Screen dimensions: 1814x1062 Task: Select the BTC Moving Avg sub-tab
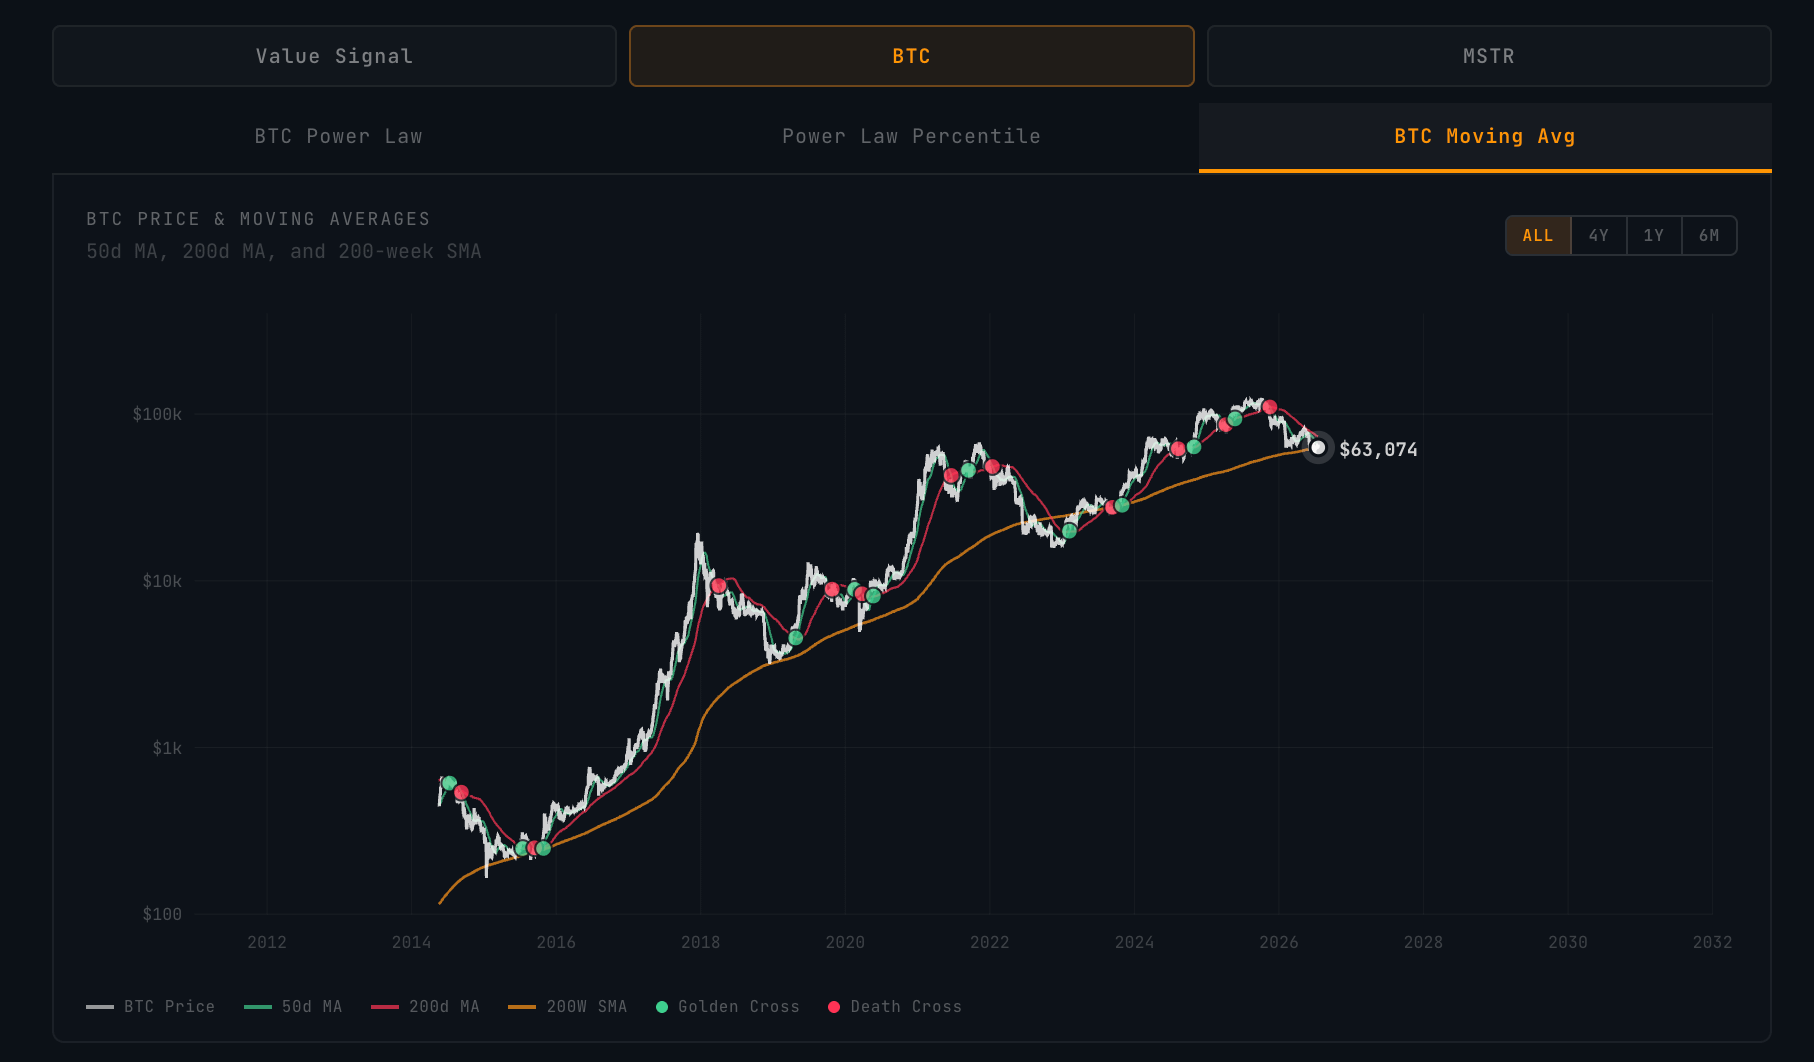[x=1485, y=136]
